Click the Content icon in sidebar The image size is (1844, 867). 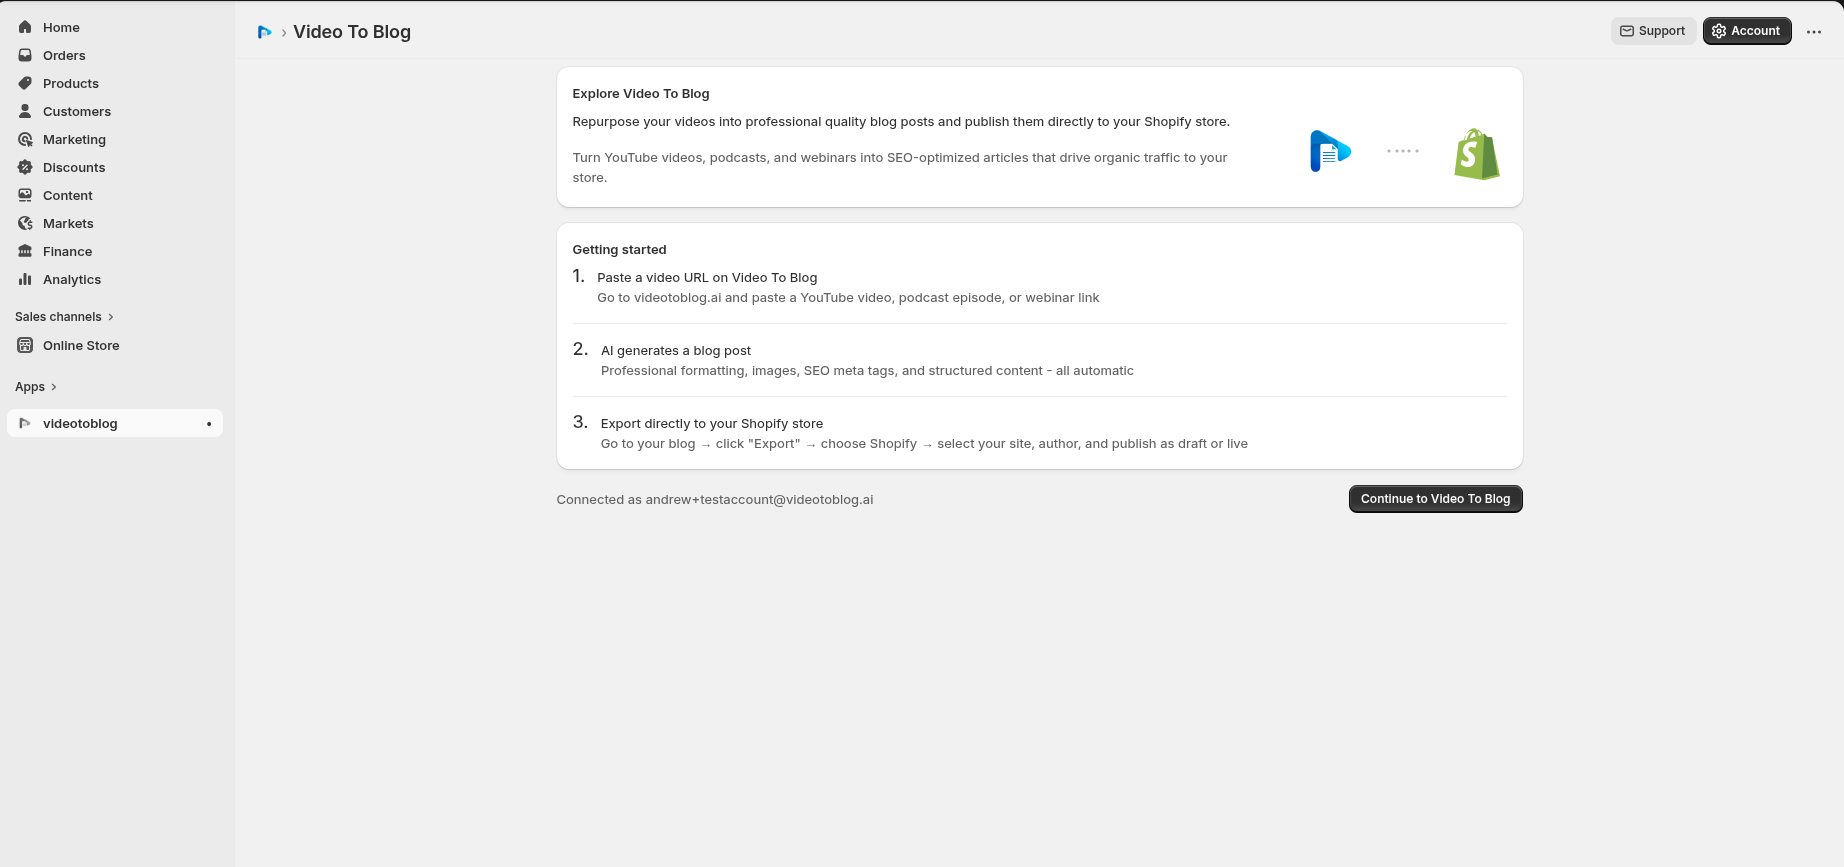(x=25, y=195)
